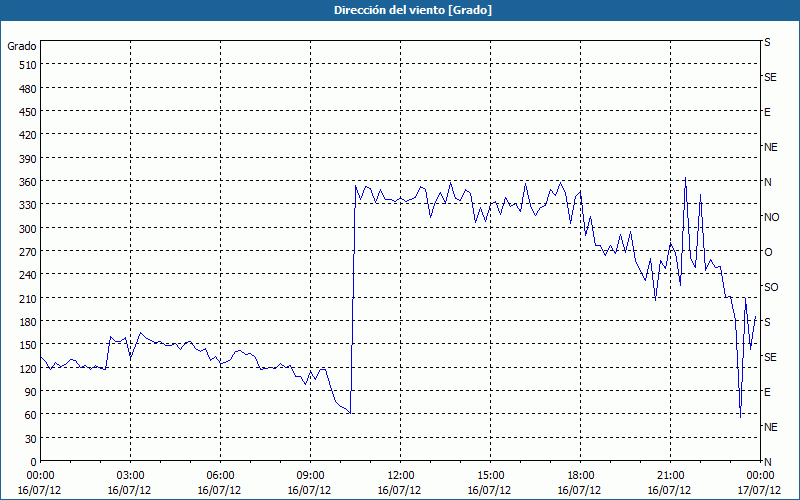The height and width of the screenshot is (500, 800).
Task: Pick the 150 tick label on the left axis
Action: 29,345
